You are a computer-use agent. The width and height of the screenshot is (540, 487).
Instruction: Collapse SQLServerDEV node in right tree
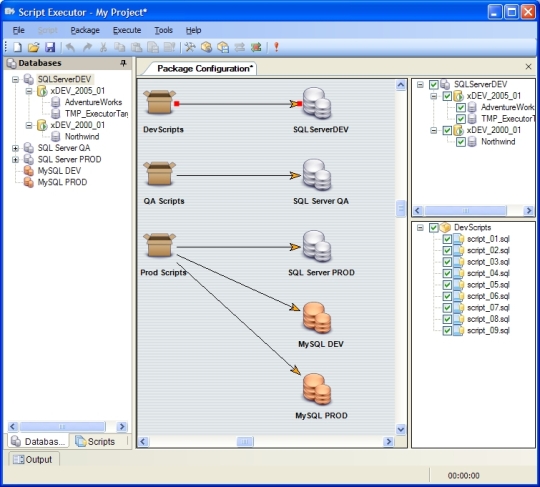pos(420,84)
